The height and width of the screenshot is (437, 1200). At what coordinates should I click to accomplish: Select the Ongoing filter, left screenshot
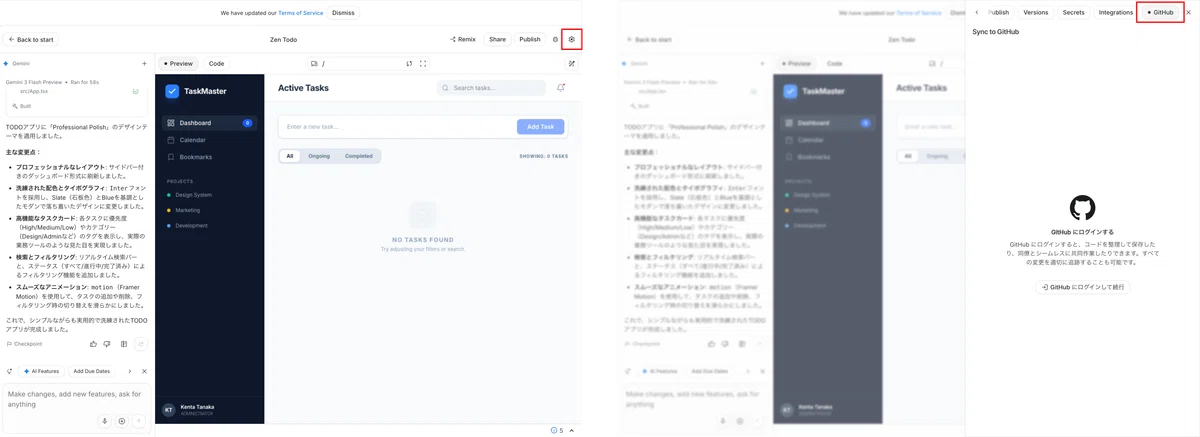pos(319,156)
